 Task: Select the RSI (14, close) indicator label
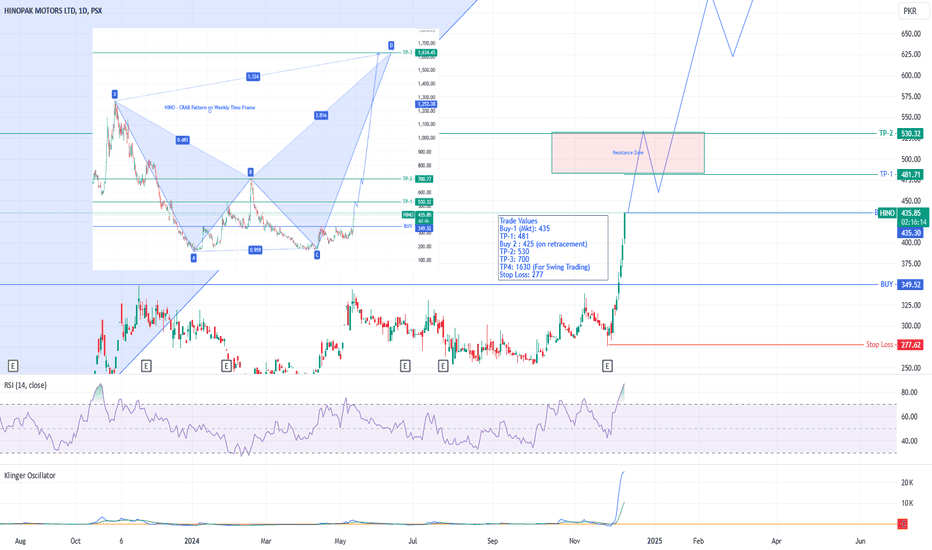(x=26, y=385)
